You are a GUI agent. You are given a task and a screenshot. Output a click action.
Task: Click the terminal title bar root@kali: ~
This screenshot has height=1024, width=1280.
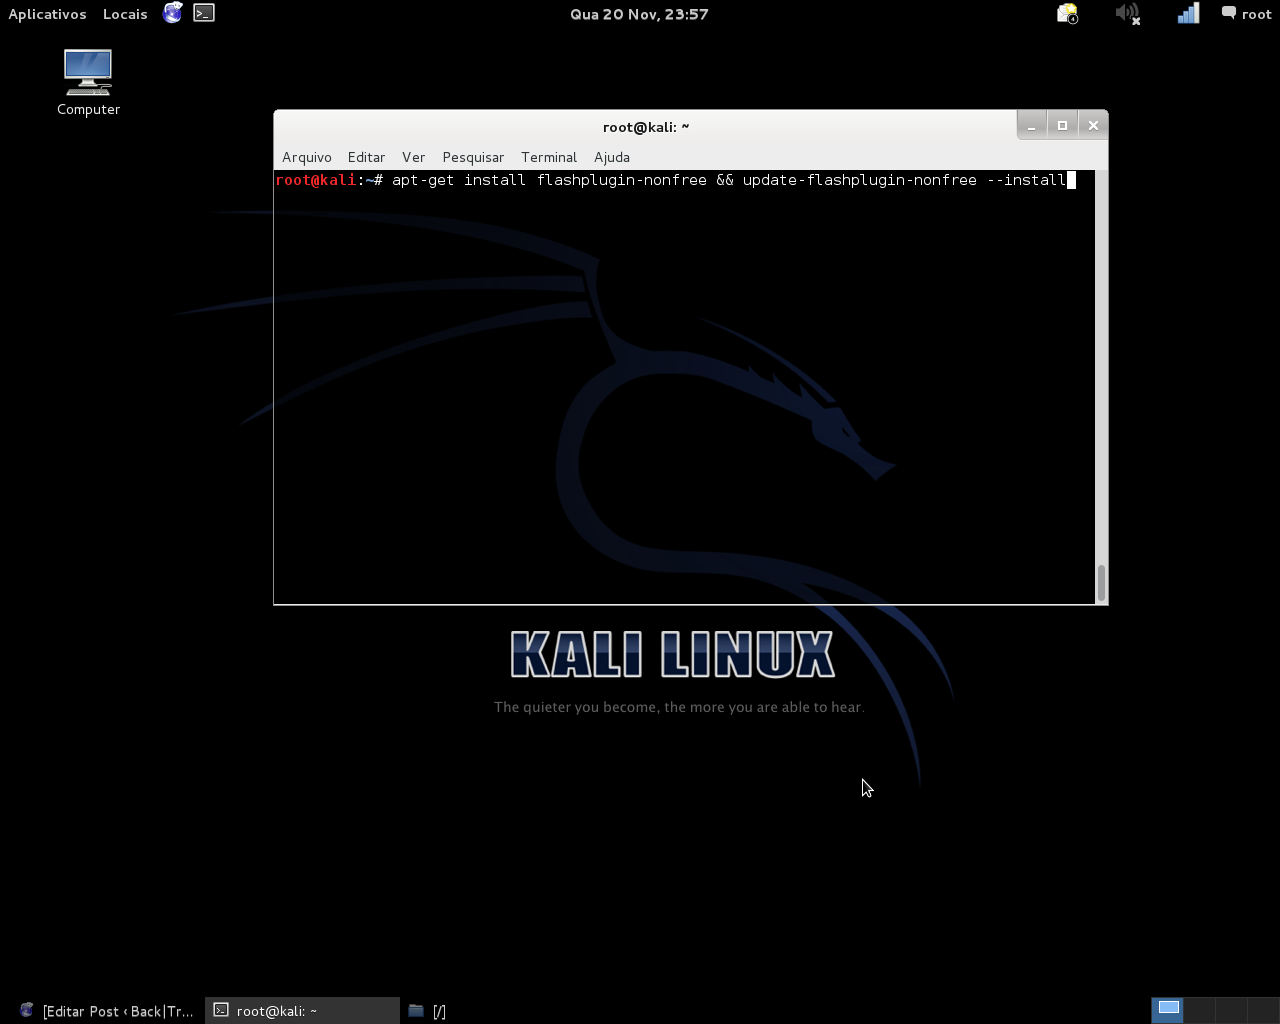[646, 127]
